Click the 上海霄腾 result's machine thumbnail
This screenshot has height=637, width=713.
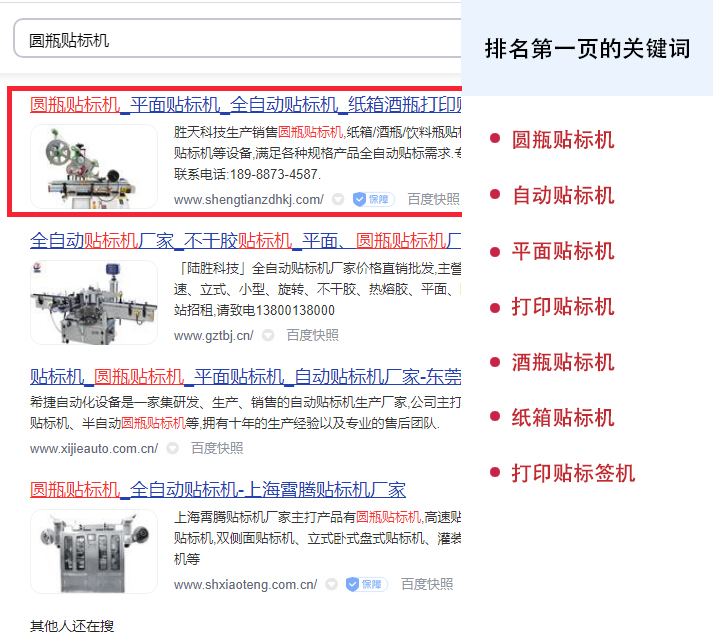(94, 551)
